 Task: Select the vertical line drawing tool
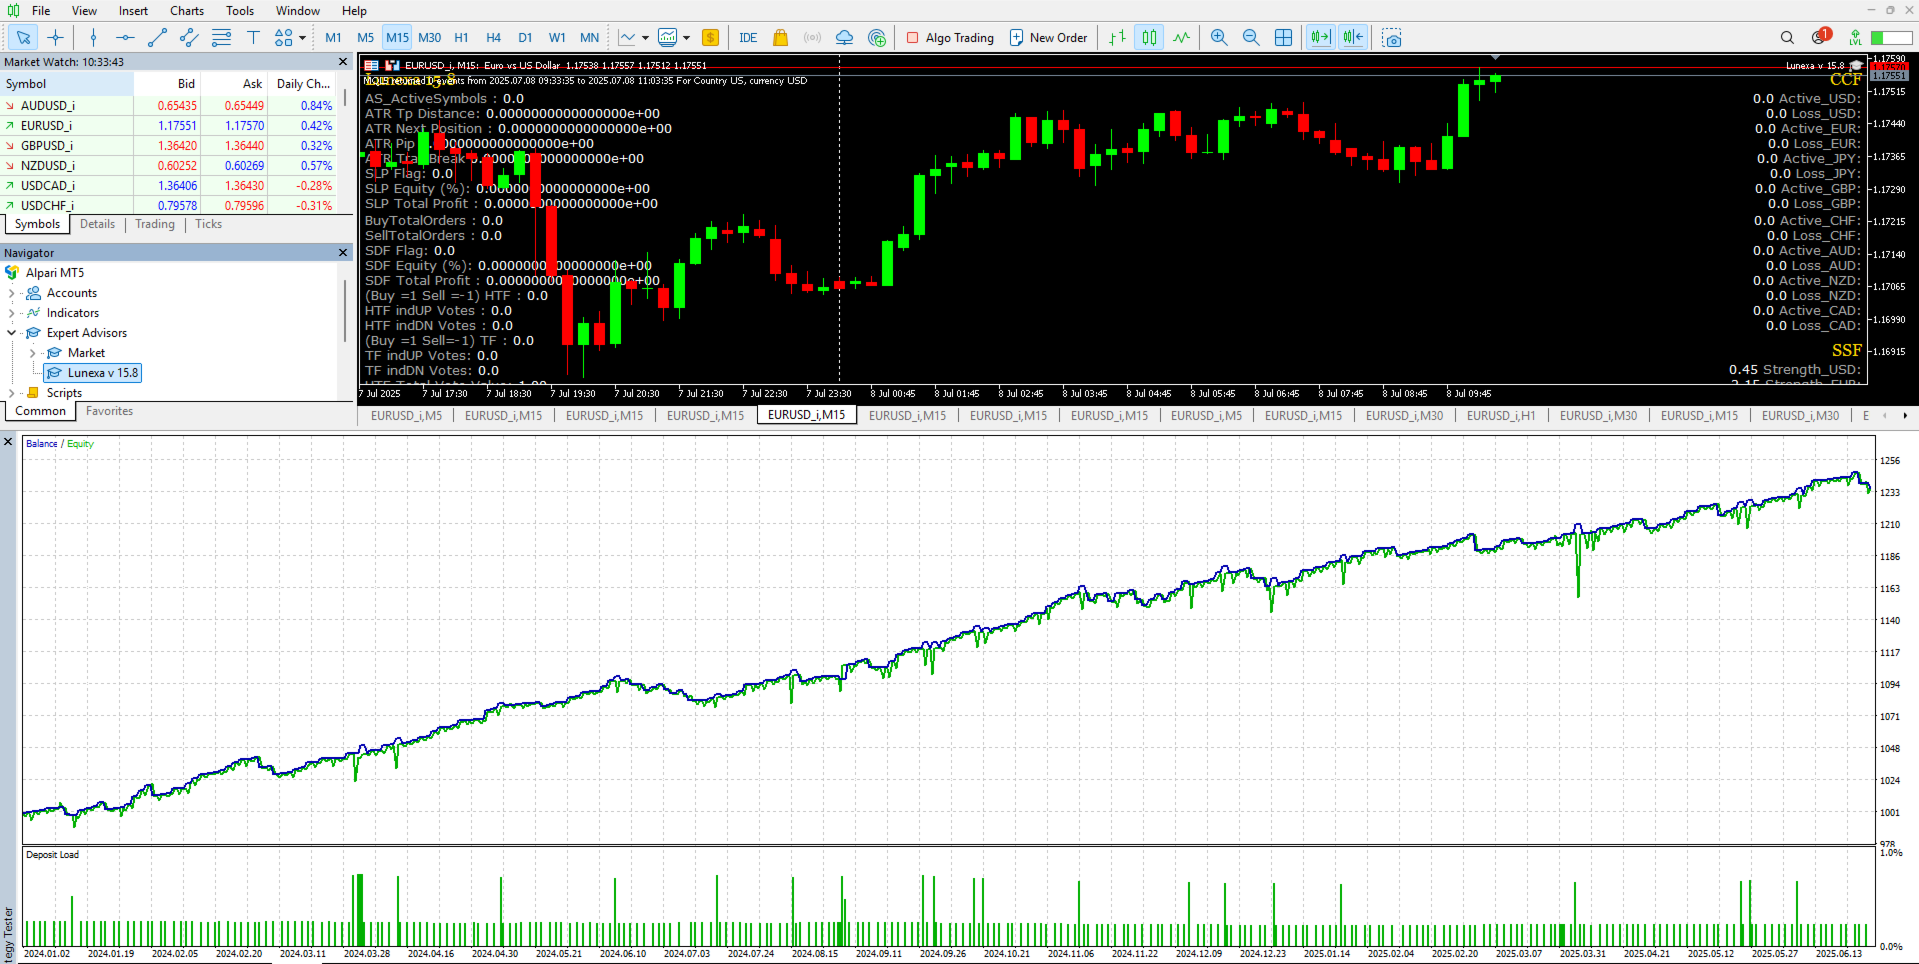click(x=93, y=38)
